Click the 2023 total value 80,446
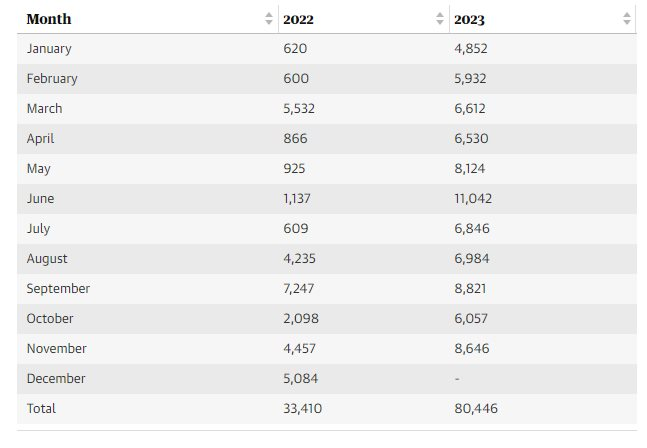Screen dimensions: 647x448 tap(476, 408)
